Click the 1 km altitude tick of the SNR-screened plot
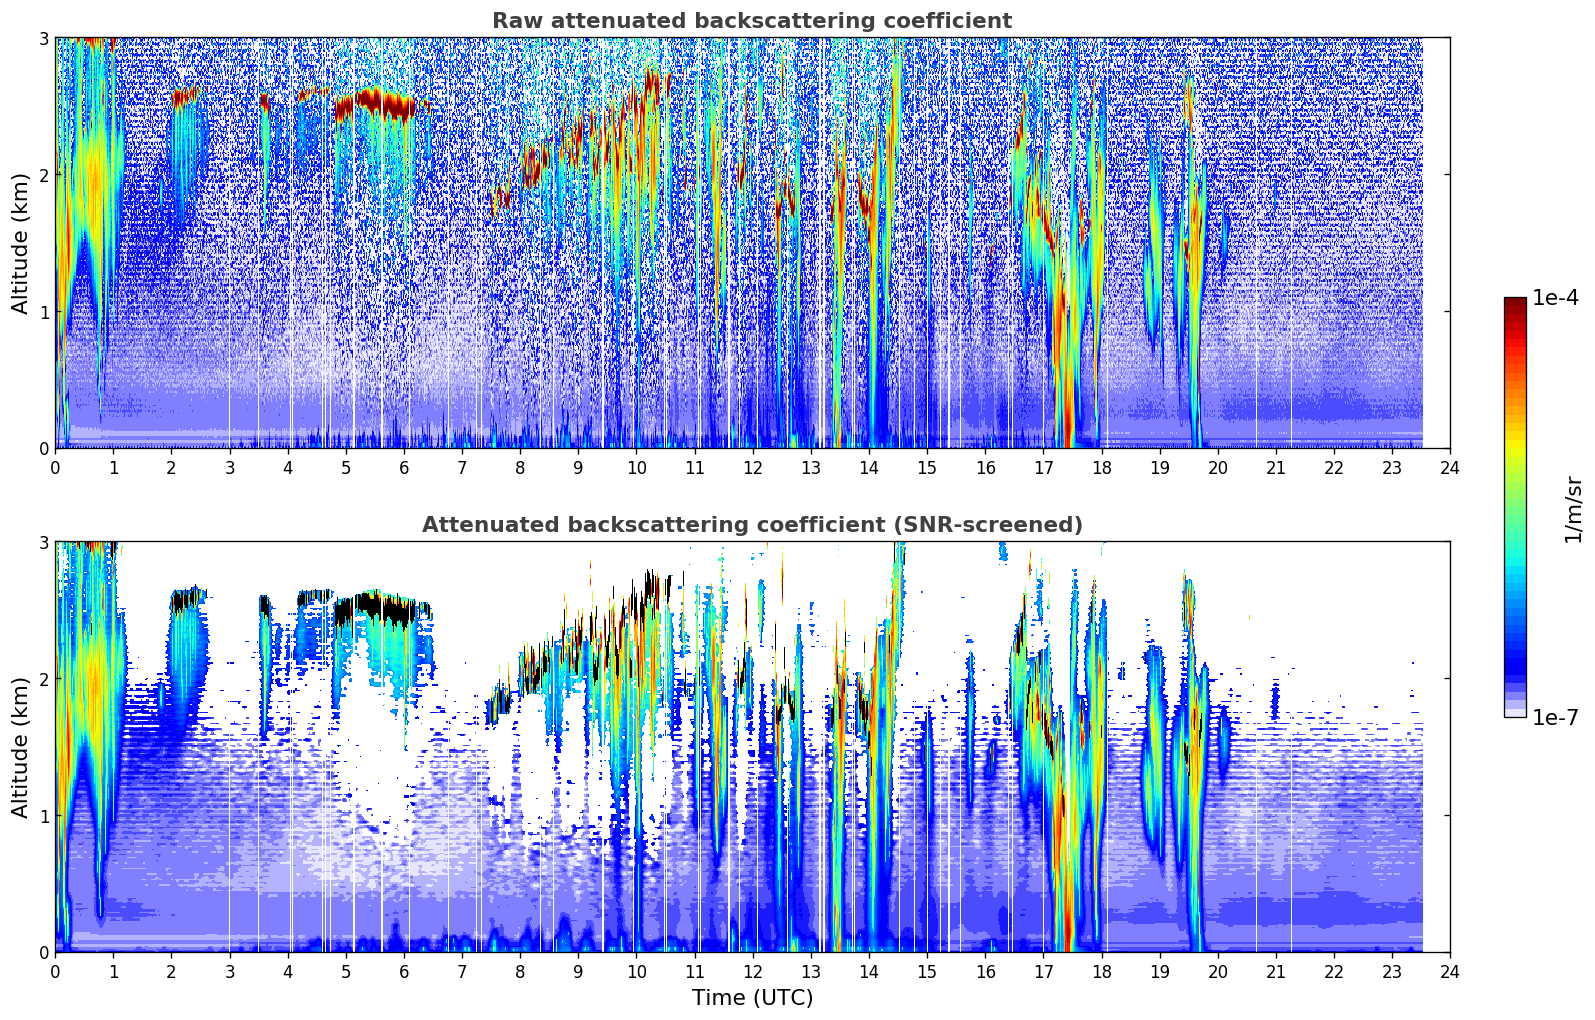1595x1020 pixels. 43,816
